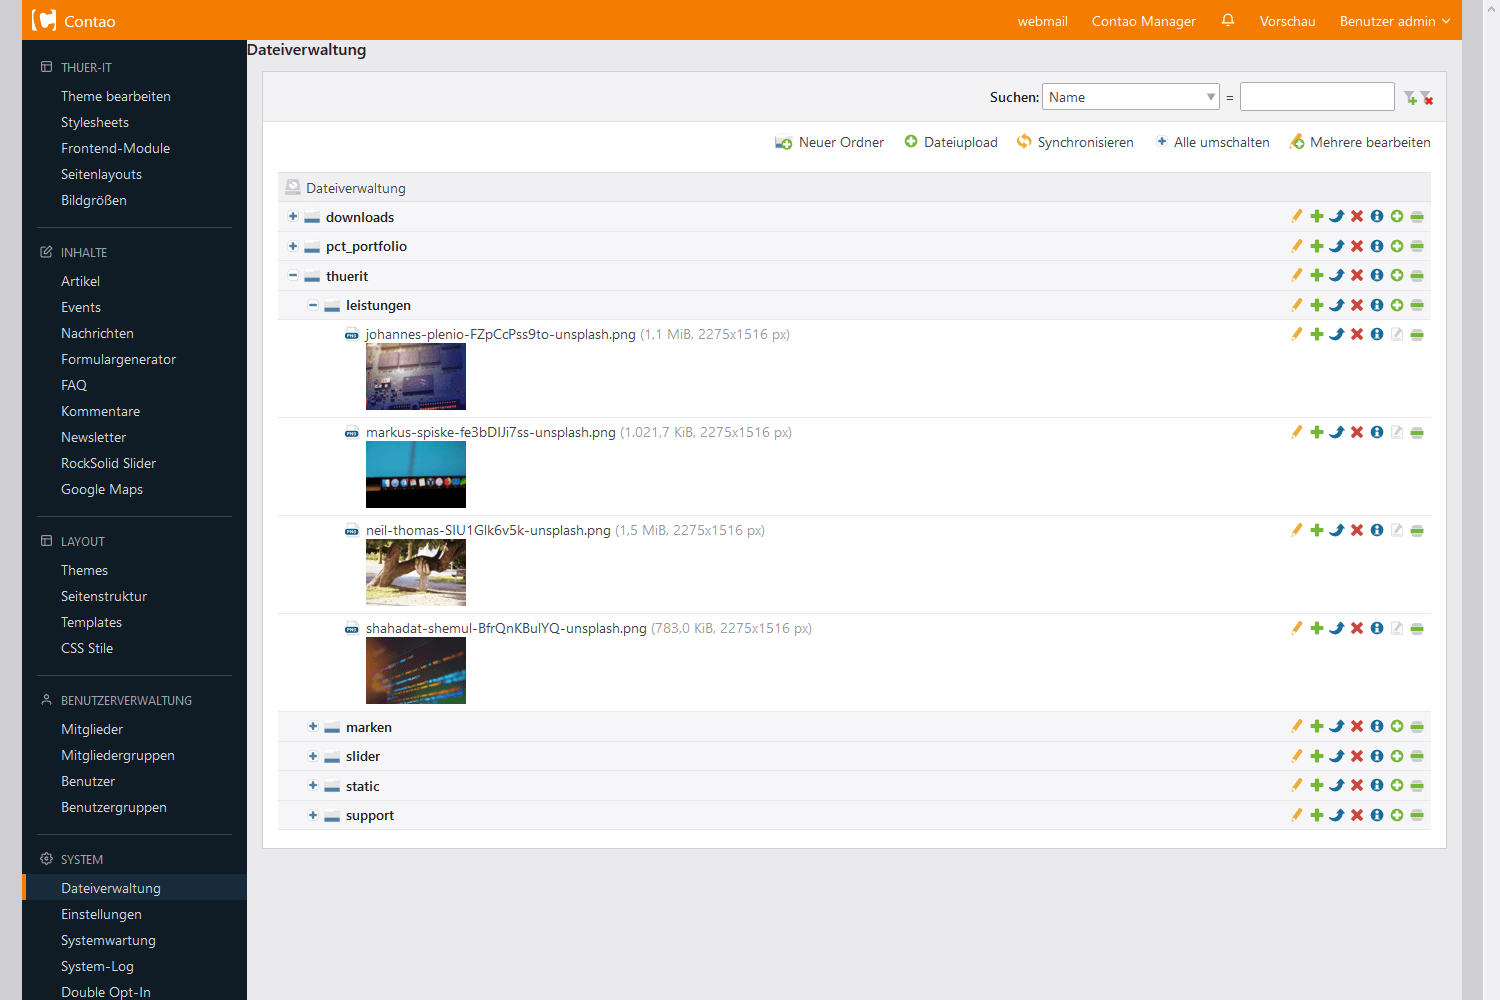Open Nachrichten in the sidebar

[97, 333]
